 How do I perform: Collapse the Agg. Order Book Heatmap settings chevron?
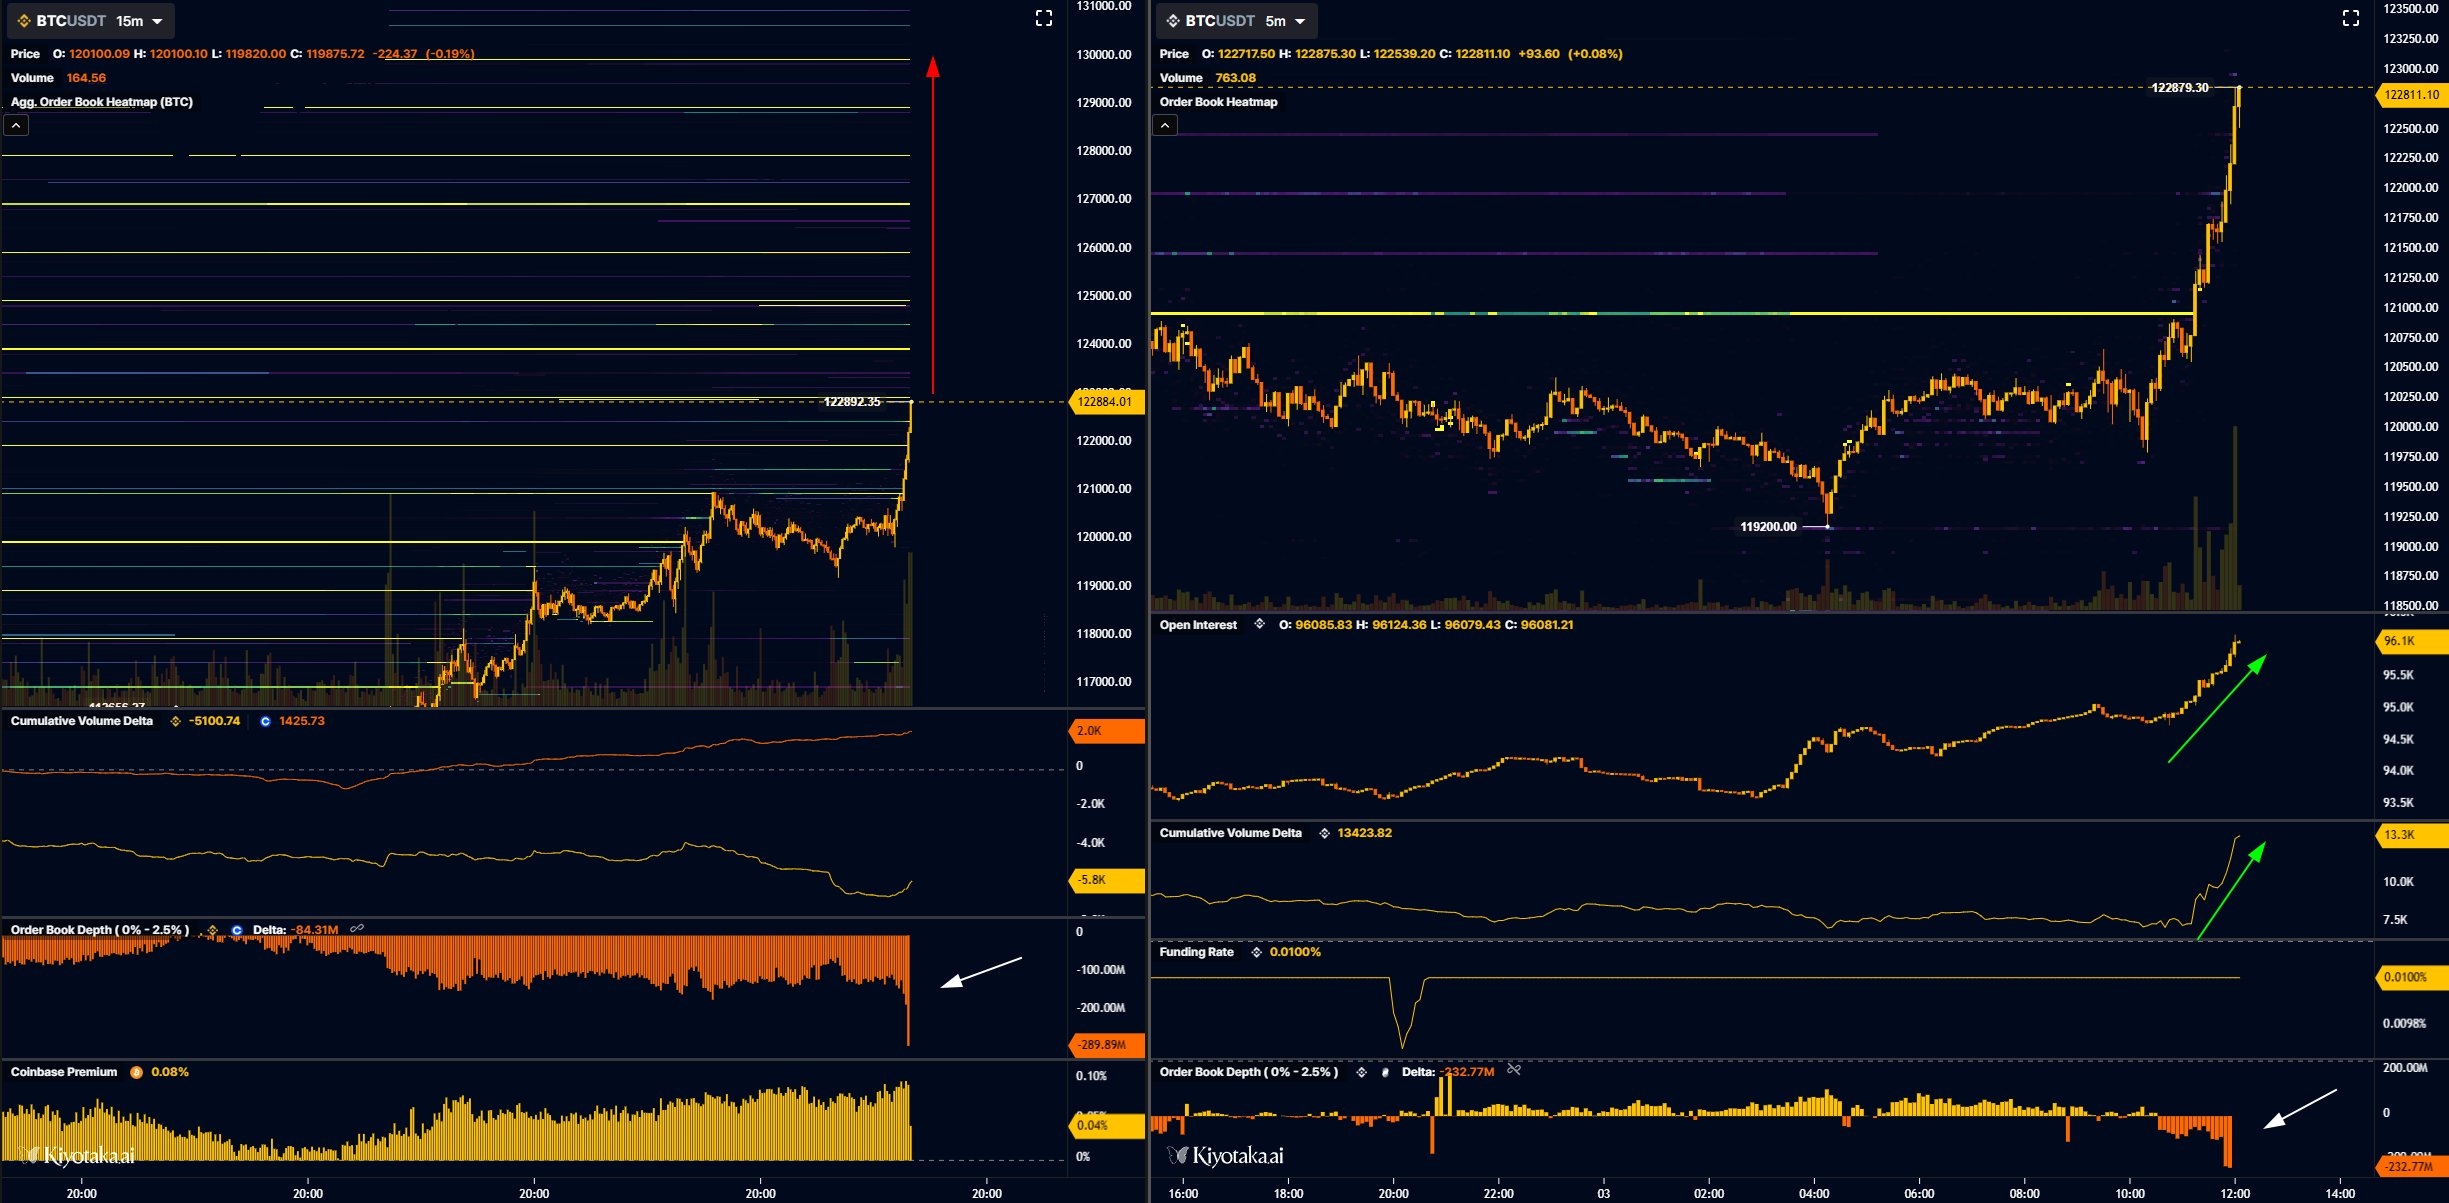pos(16,125)
